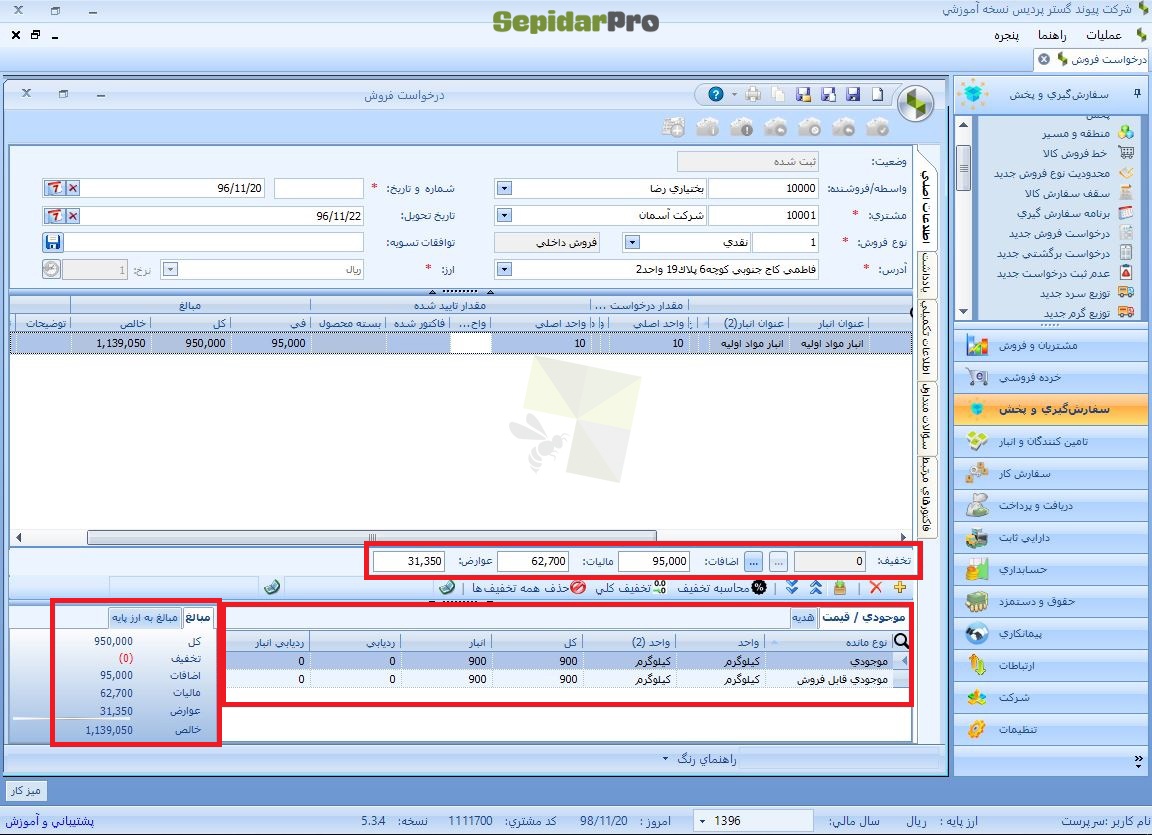The image size is (1152, 835).
Task: Open the Sepidar green logo button
Action: (915, 103)
